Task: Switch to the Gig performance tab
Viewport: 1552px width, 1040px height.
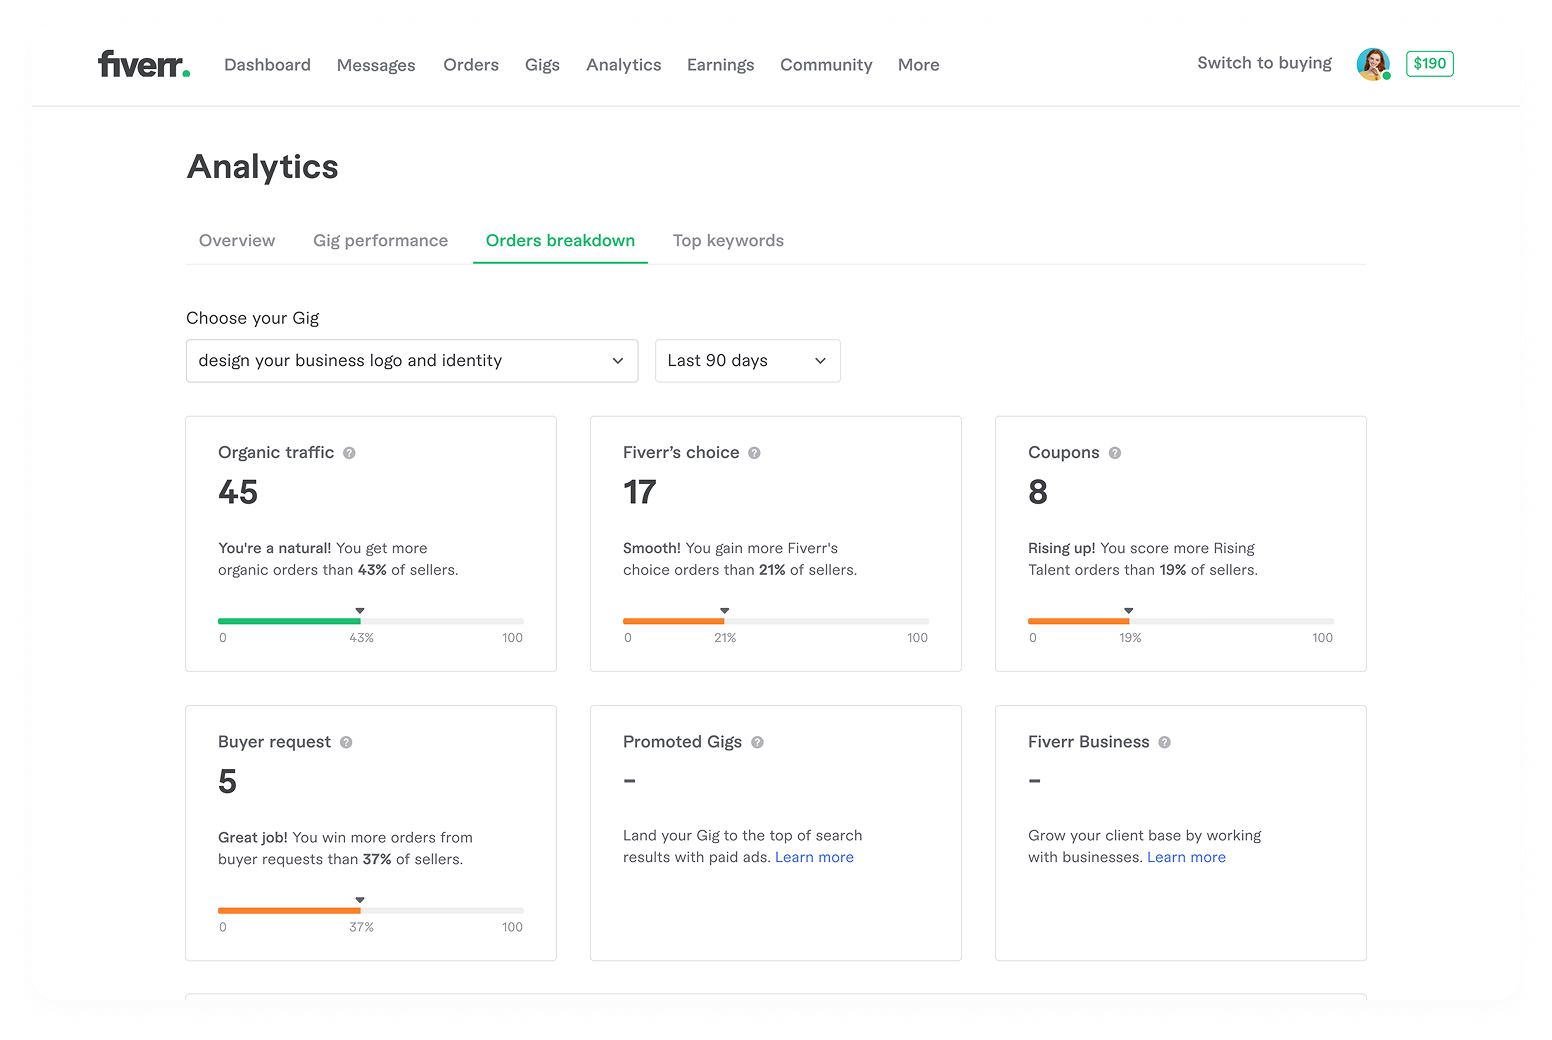Action: (380, 241)
